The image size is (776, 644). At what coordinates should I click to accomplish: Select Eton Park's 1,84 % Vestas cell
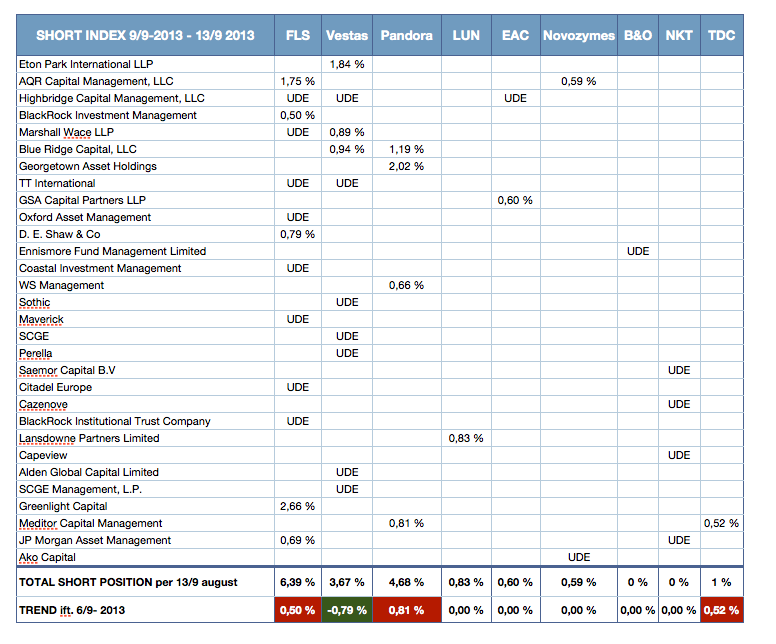(347, 64)
